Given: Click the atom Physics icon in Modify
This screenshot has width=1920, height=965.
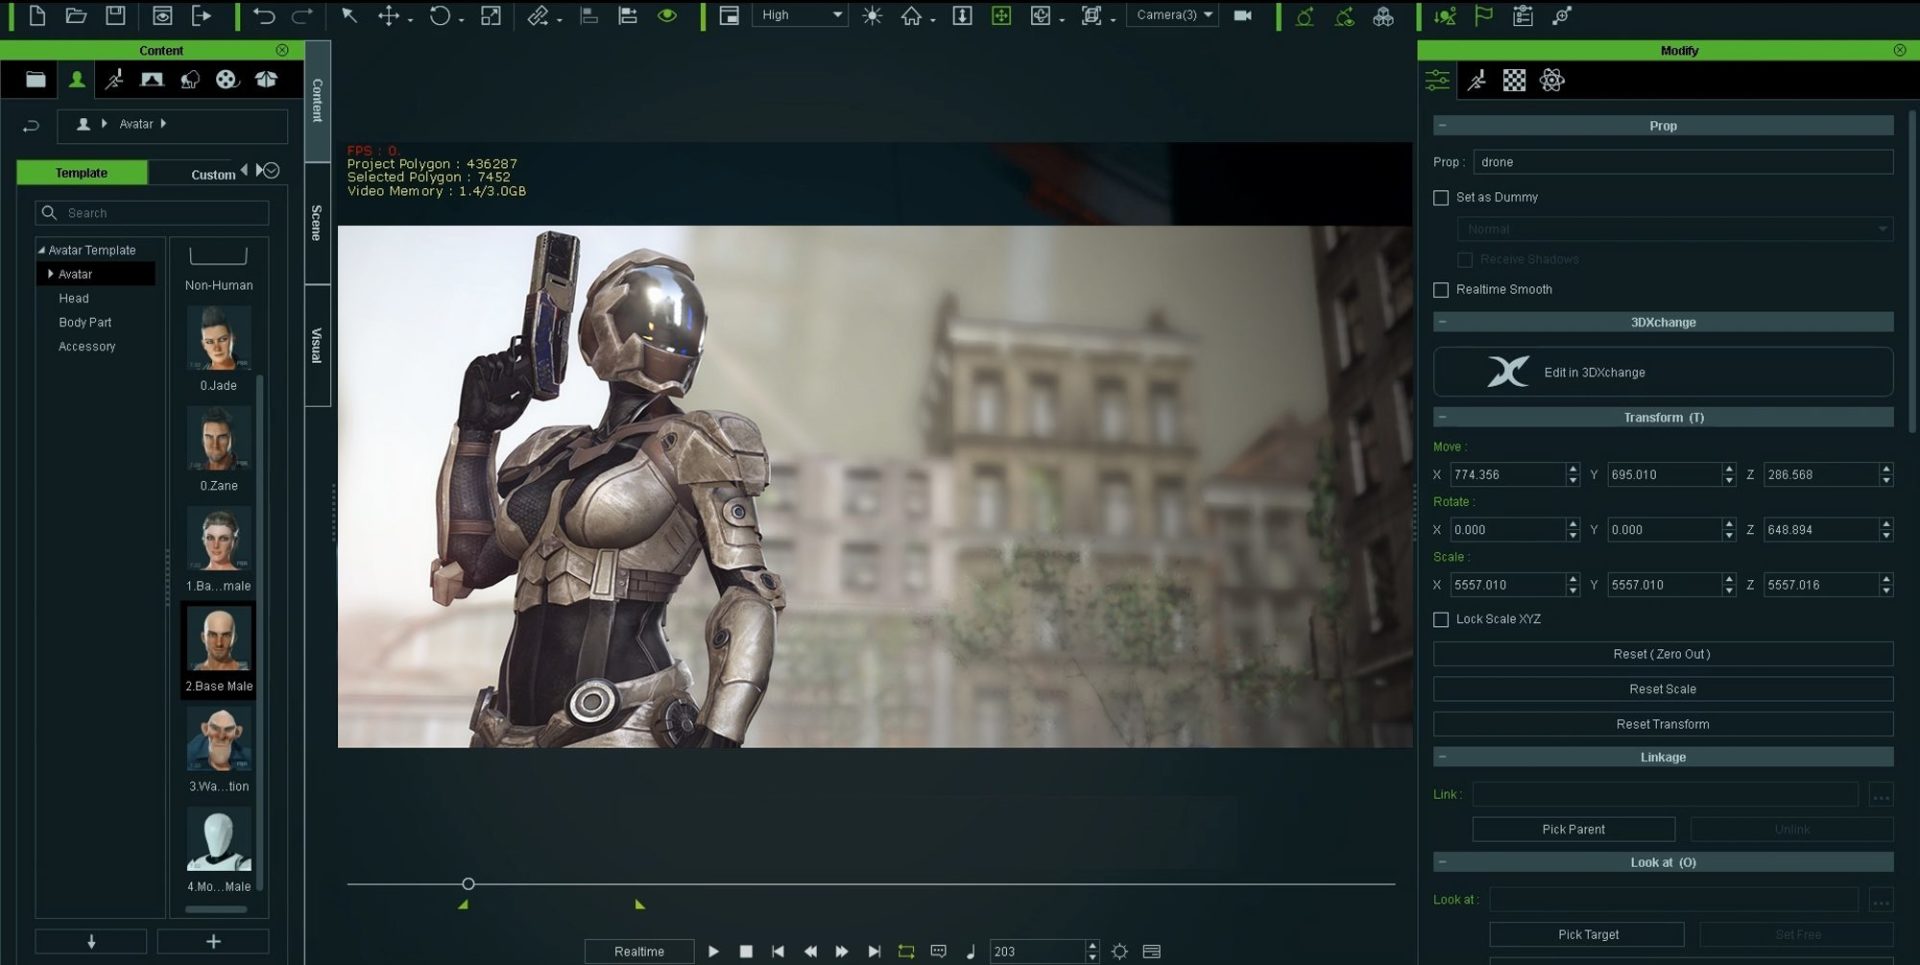Looking at the screenshot, I should (x=1552, y=81).
